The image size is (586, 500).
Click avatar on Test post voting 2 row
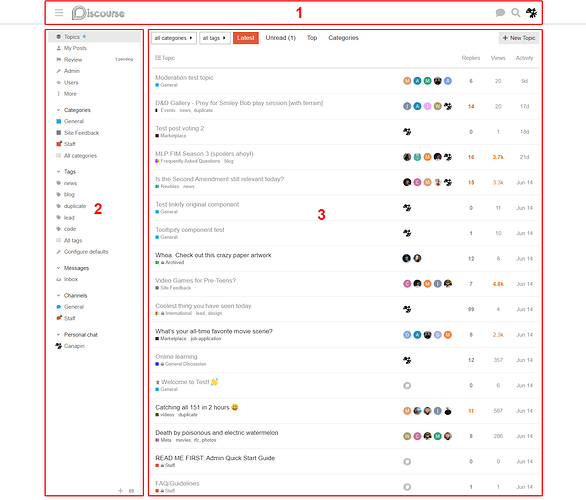click(407, 132)
